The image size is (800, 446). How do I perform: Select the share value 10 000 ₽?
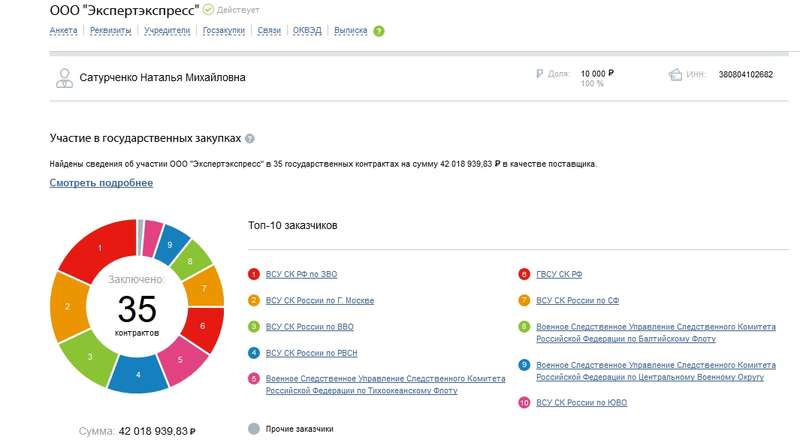point(597,73)
